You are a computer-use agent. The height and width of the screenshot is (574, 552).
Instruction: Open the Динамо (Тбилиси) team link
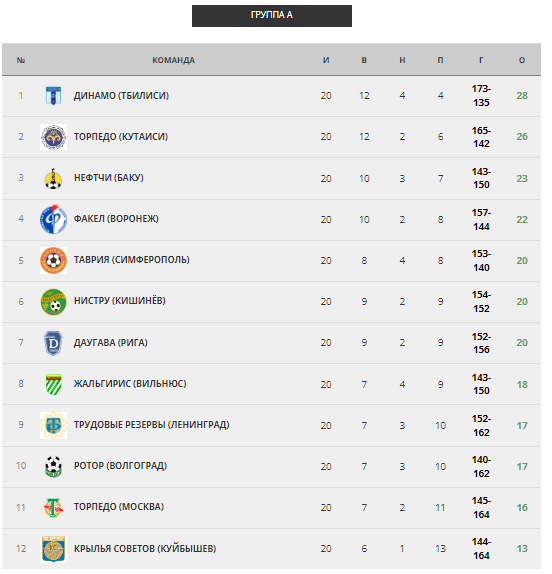click(x=123, y=97)
